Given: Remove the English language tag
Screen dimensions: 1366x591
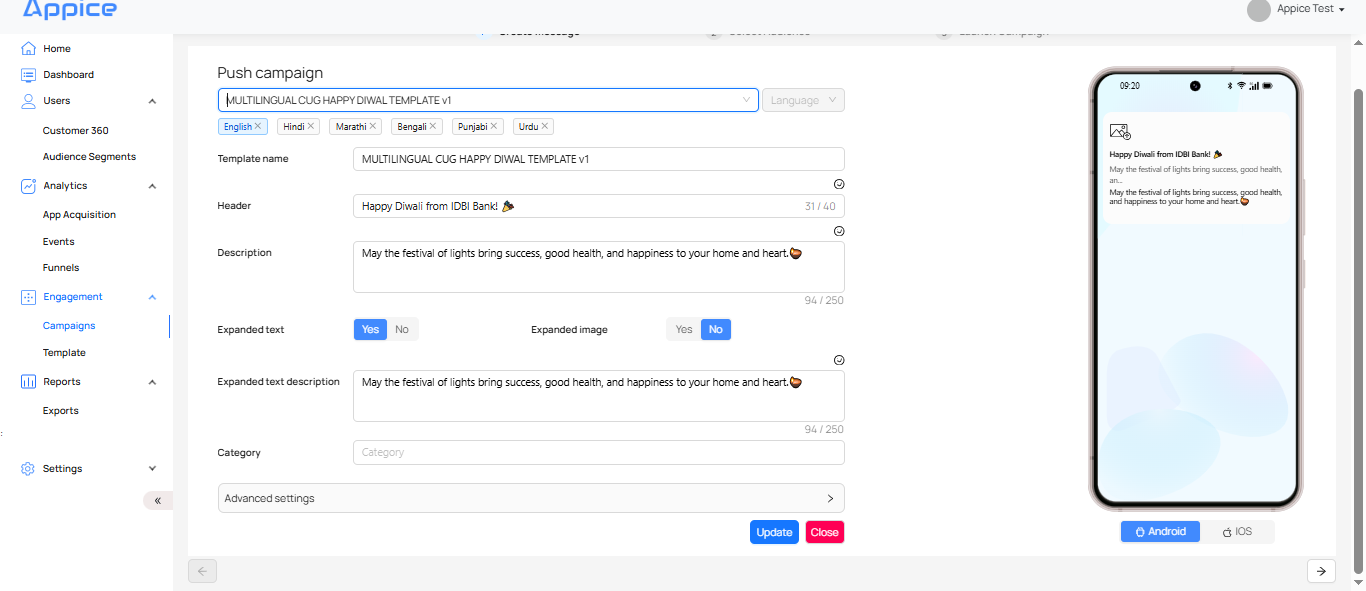Looking at the screenshot, I should (258, 126).
